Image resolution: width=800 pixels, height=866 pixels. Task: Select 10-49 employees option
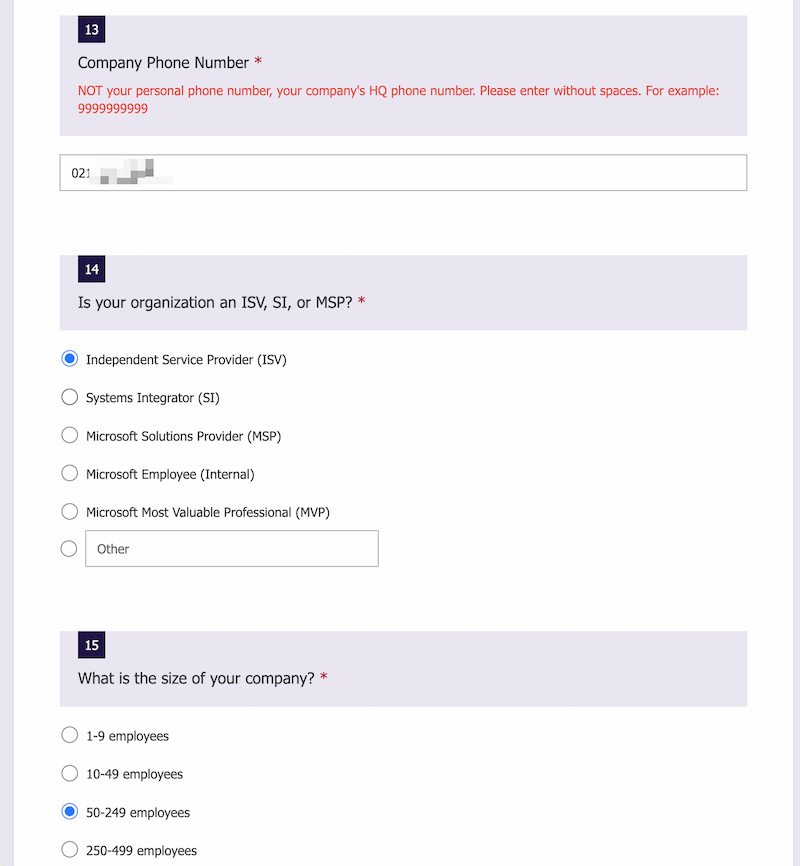[70, 773]
